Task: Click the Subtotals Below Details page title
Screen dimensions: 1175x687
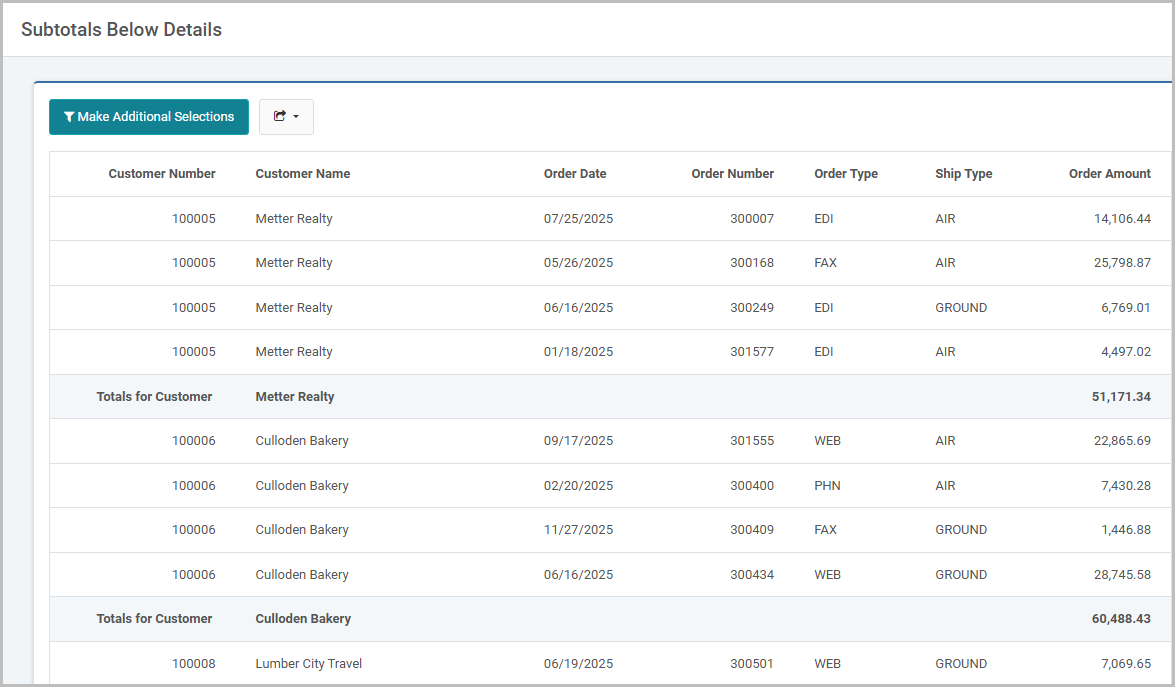Action: tap(121, 30)
